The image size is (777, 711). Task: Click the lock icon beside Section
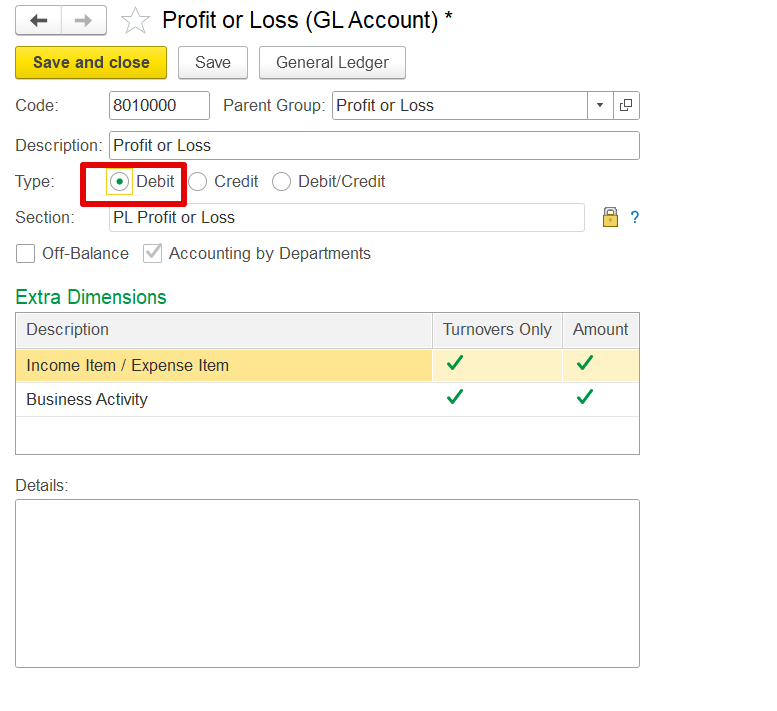point(610,217)
